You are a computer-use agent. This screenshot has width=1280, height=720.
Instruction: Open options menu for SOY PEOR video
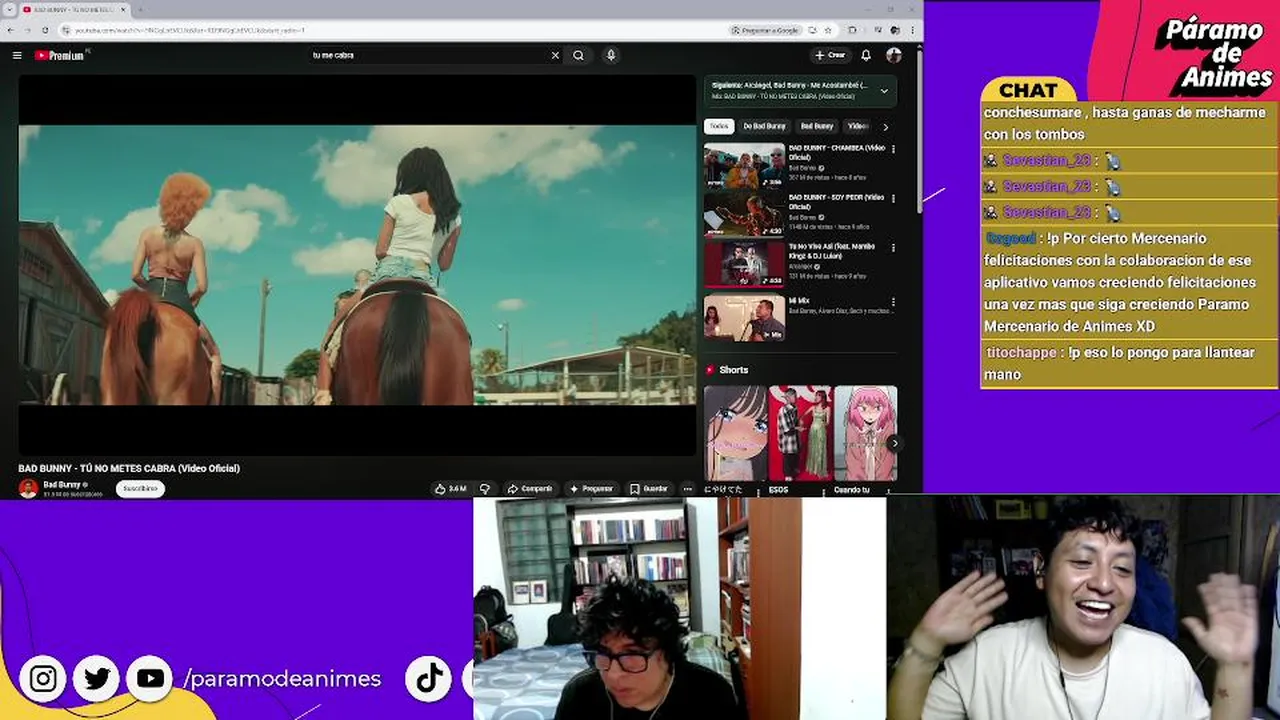coord(893,199)
